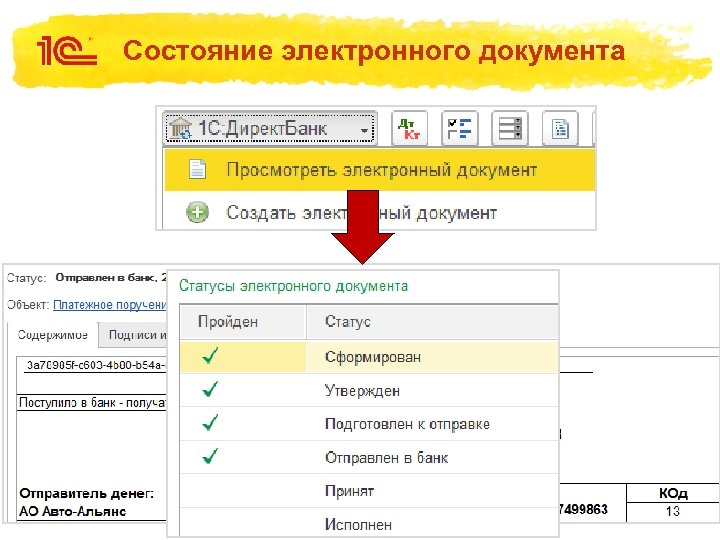Switch to the Содержимое tab

(53, 335)
